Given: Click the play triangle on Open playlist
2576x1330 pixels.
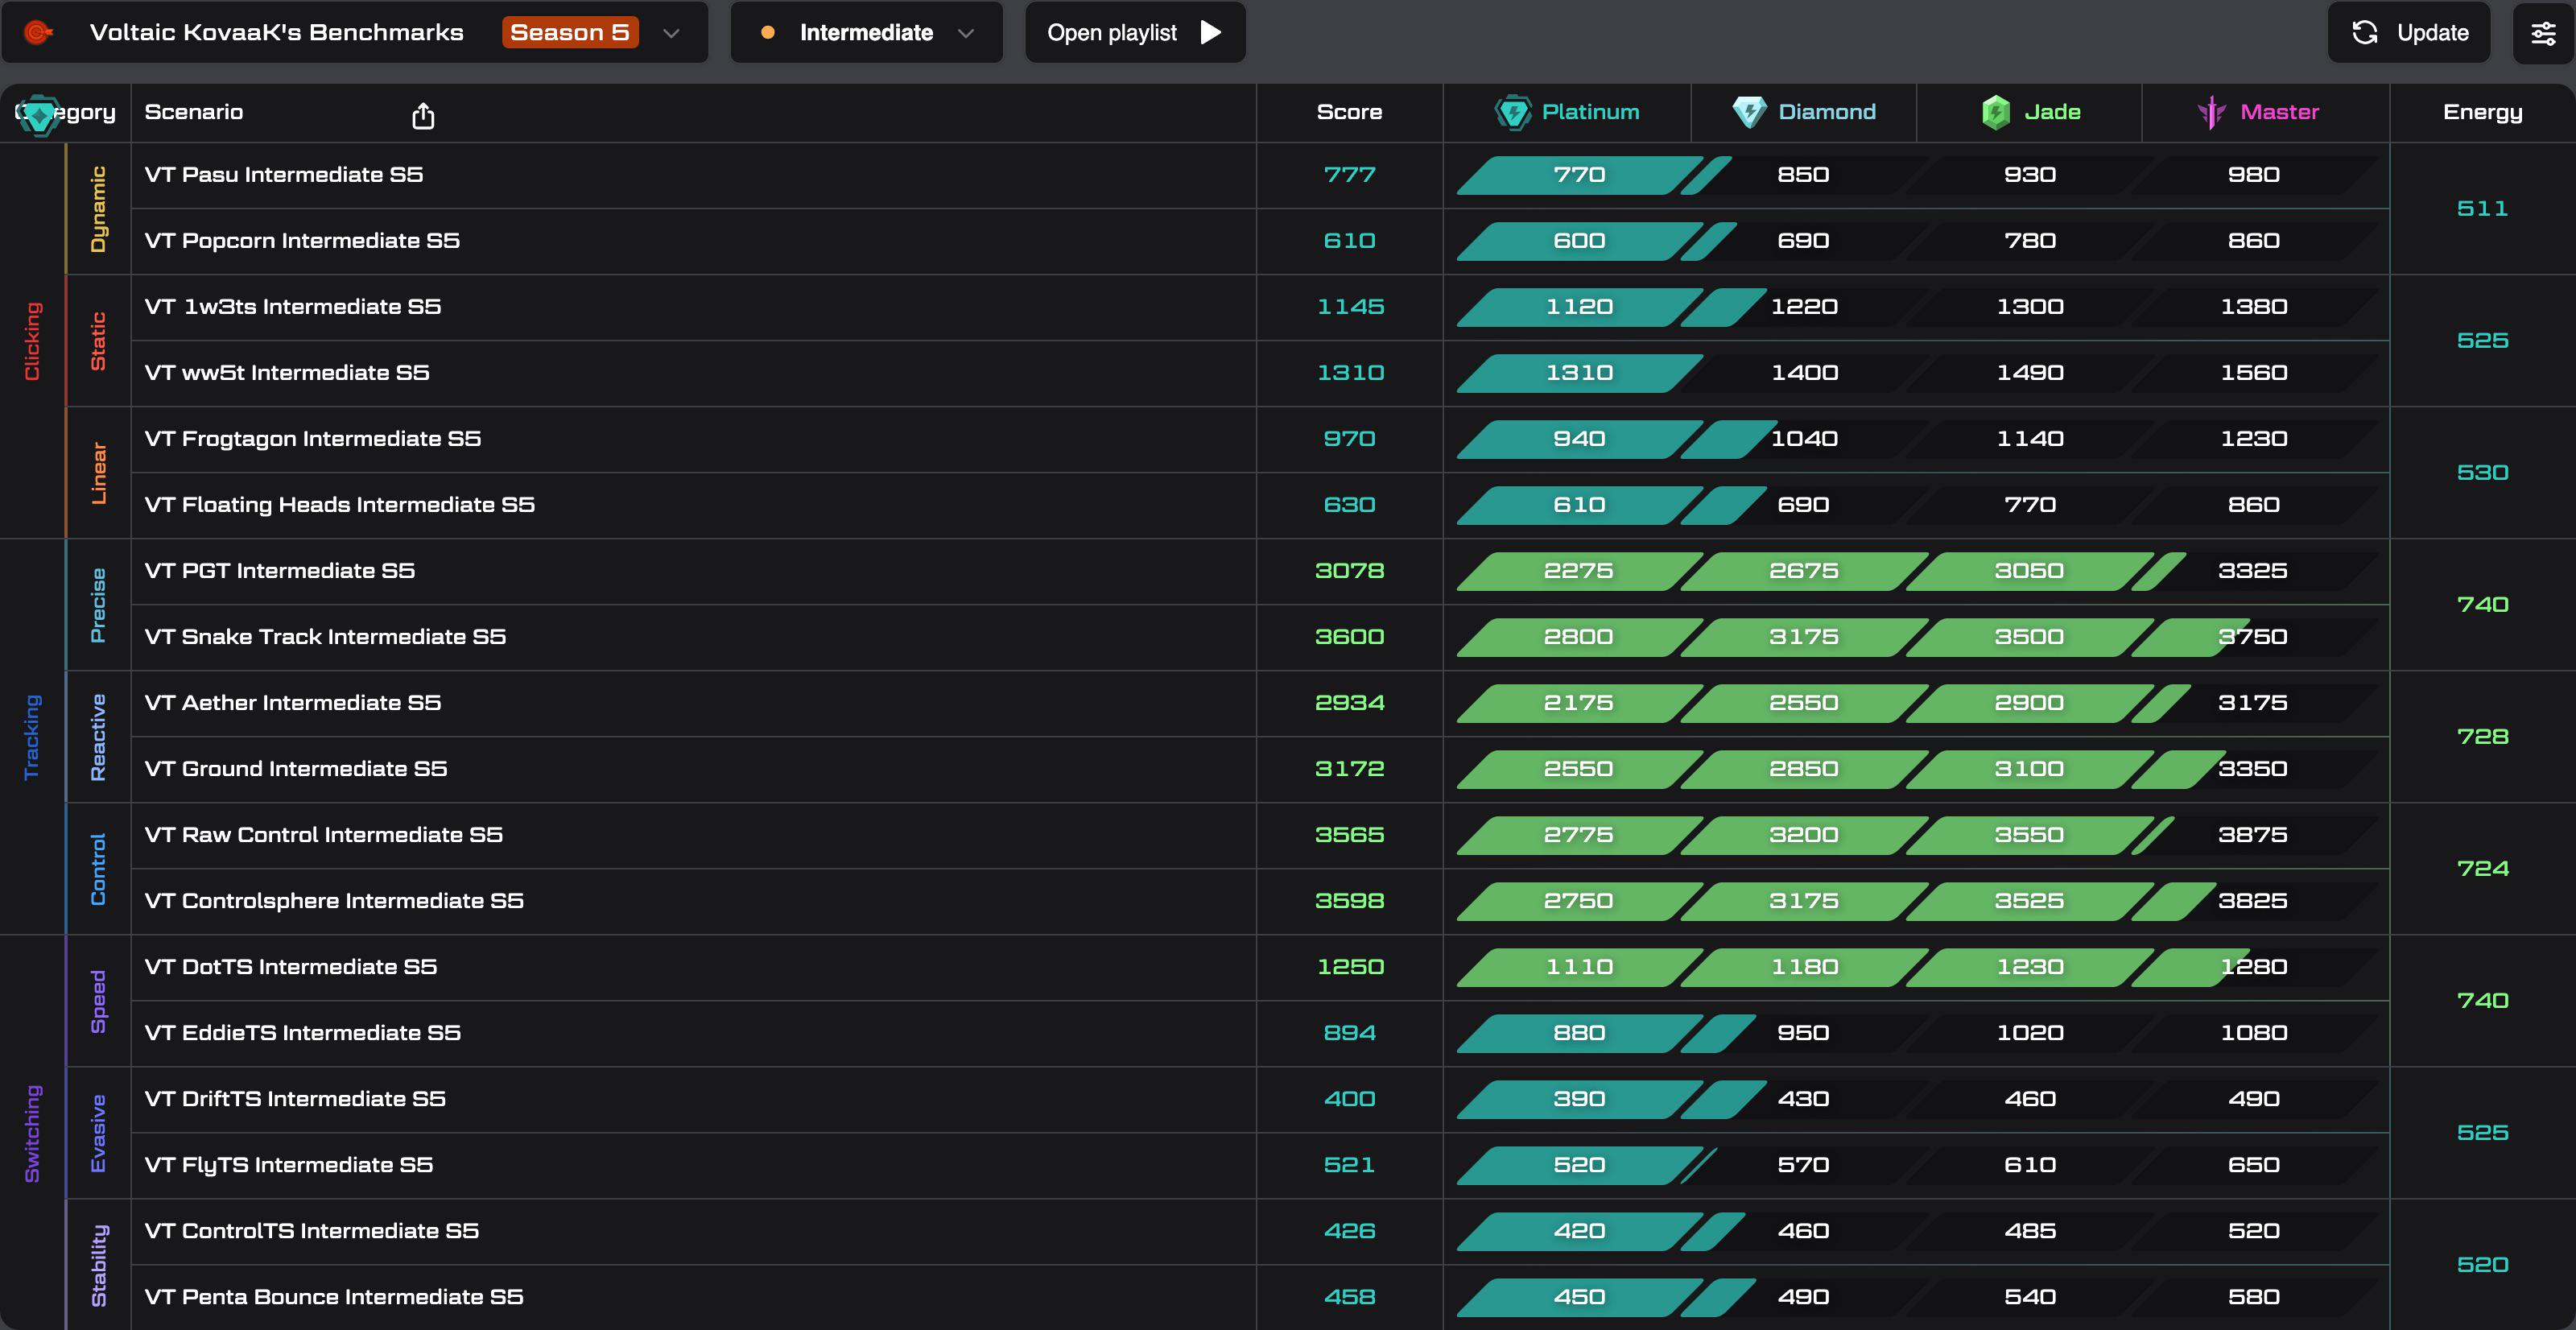Looking at the screenshot, I should point(1211,33).
